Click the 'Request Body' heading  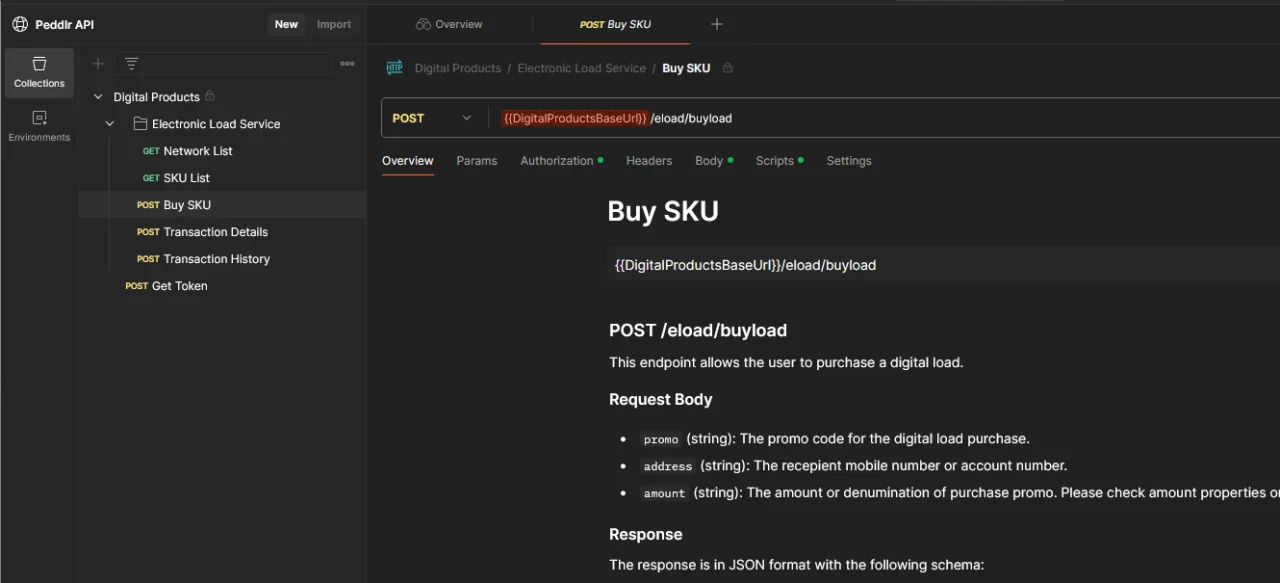click(x=661, y=399)
